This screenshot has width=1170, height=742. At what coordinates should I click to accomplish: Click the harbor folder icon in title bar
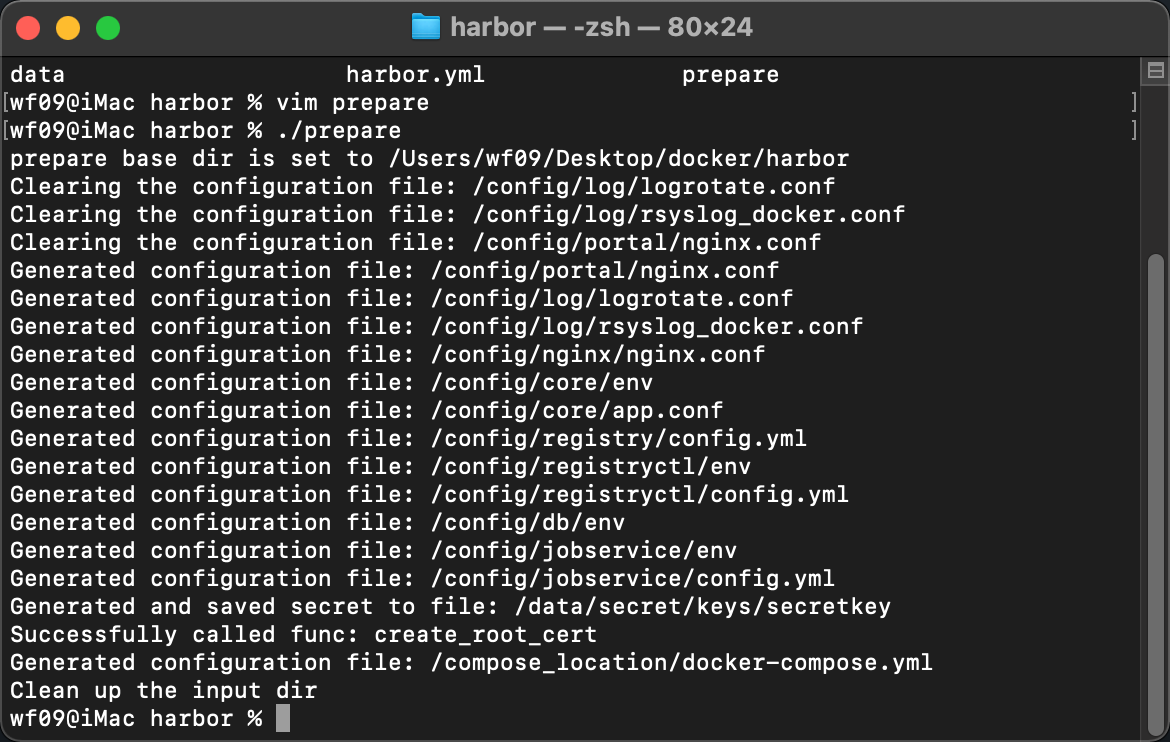point(426,27)
